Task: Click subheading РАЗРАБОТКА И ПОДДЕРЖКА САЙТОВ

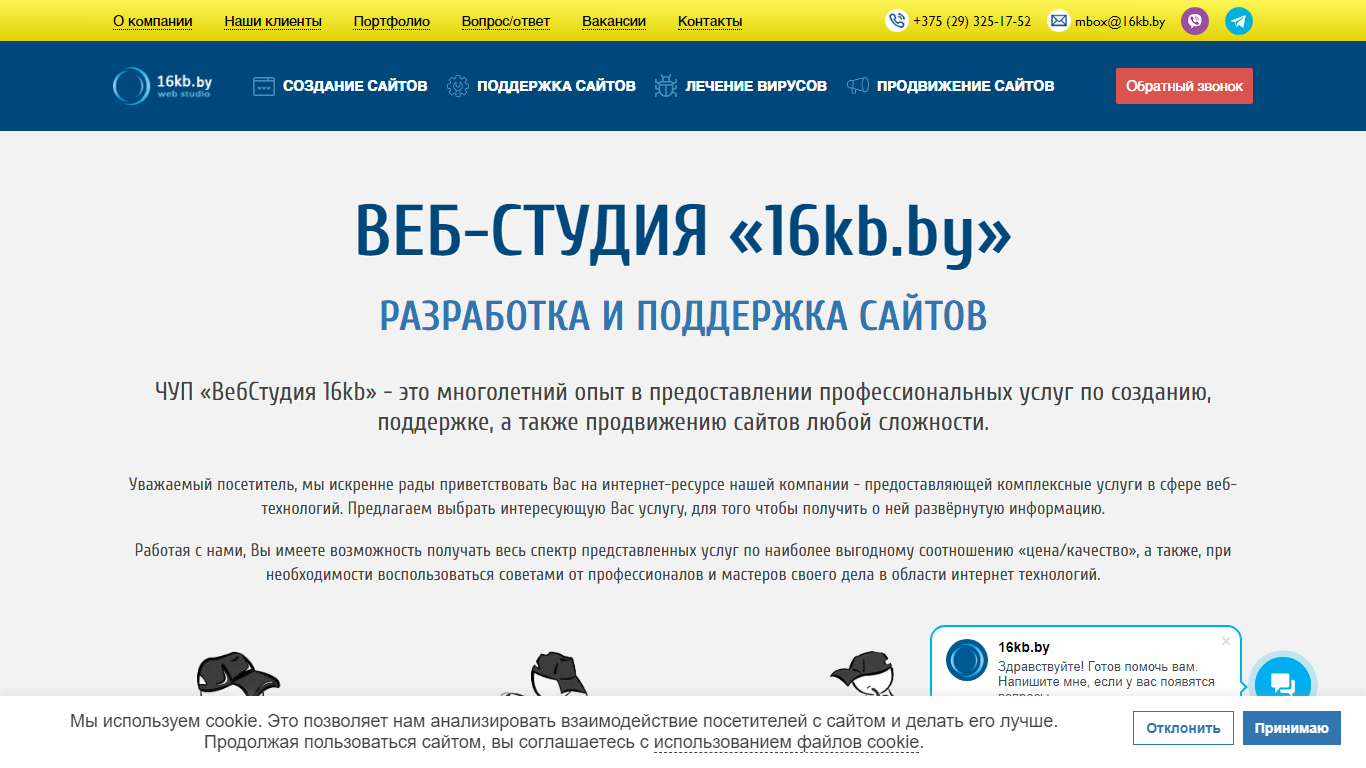Action: coord(683,316)
